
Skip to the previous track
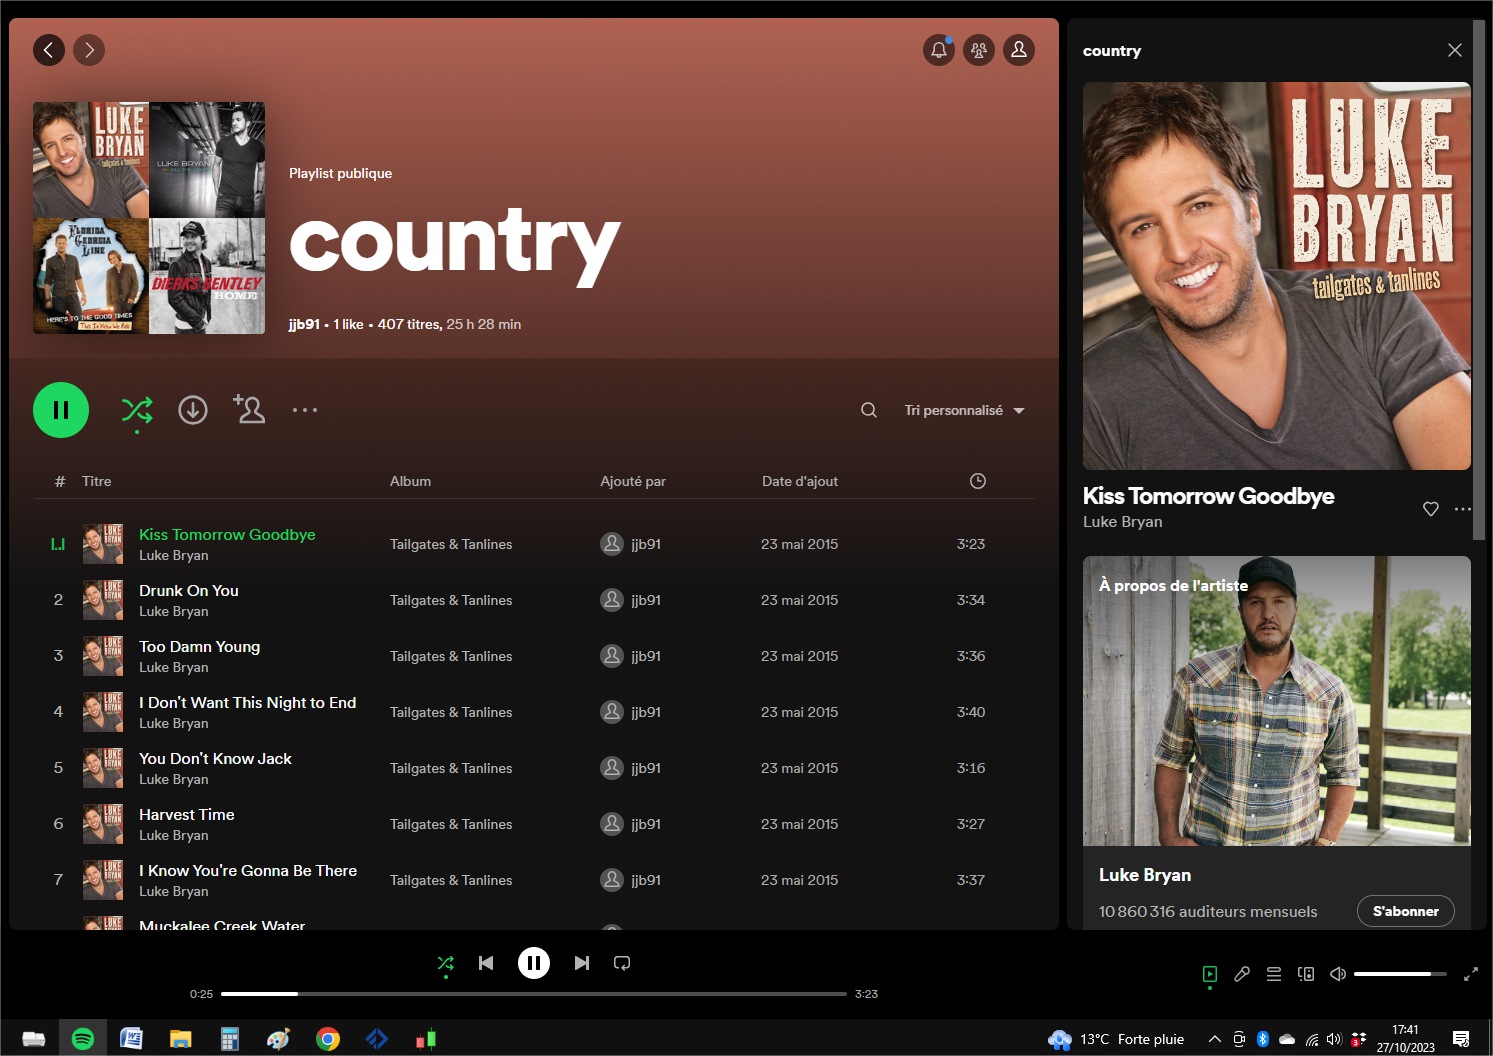[x=486, y=963]
